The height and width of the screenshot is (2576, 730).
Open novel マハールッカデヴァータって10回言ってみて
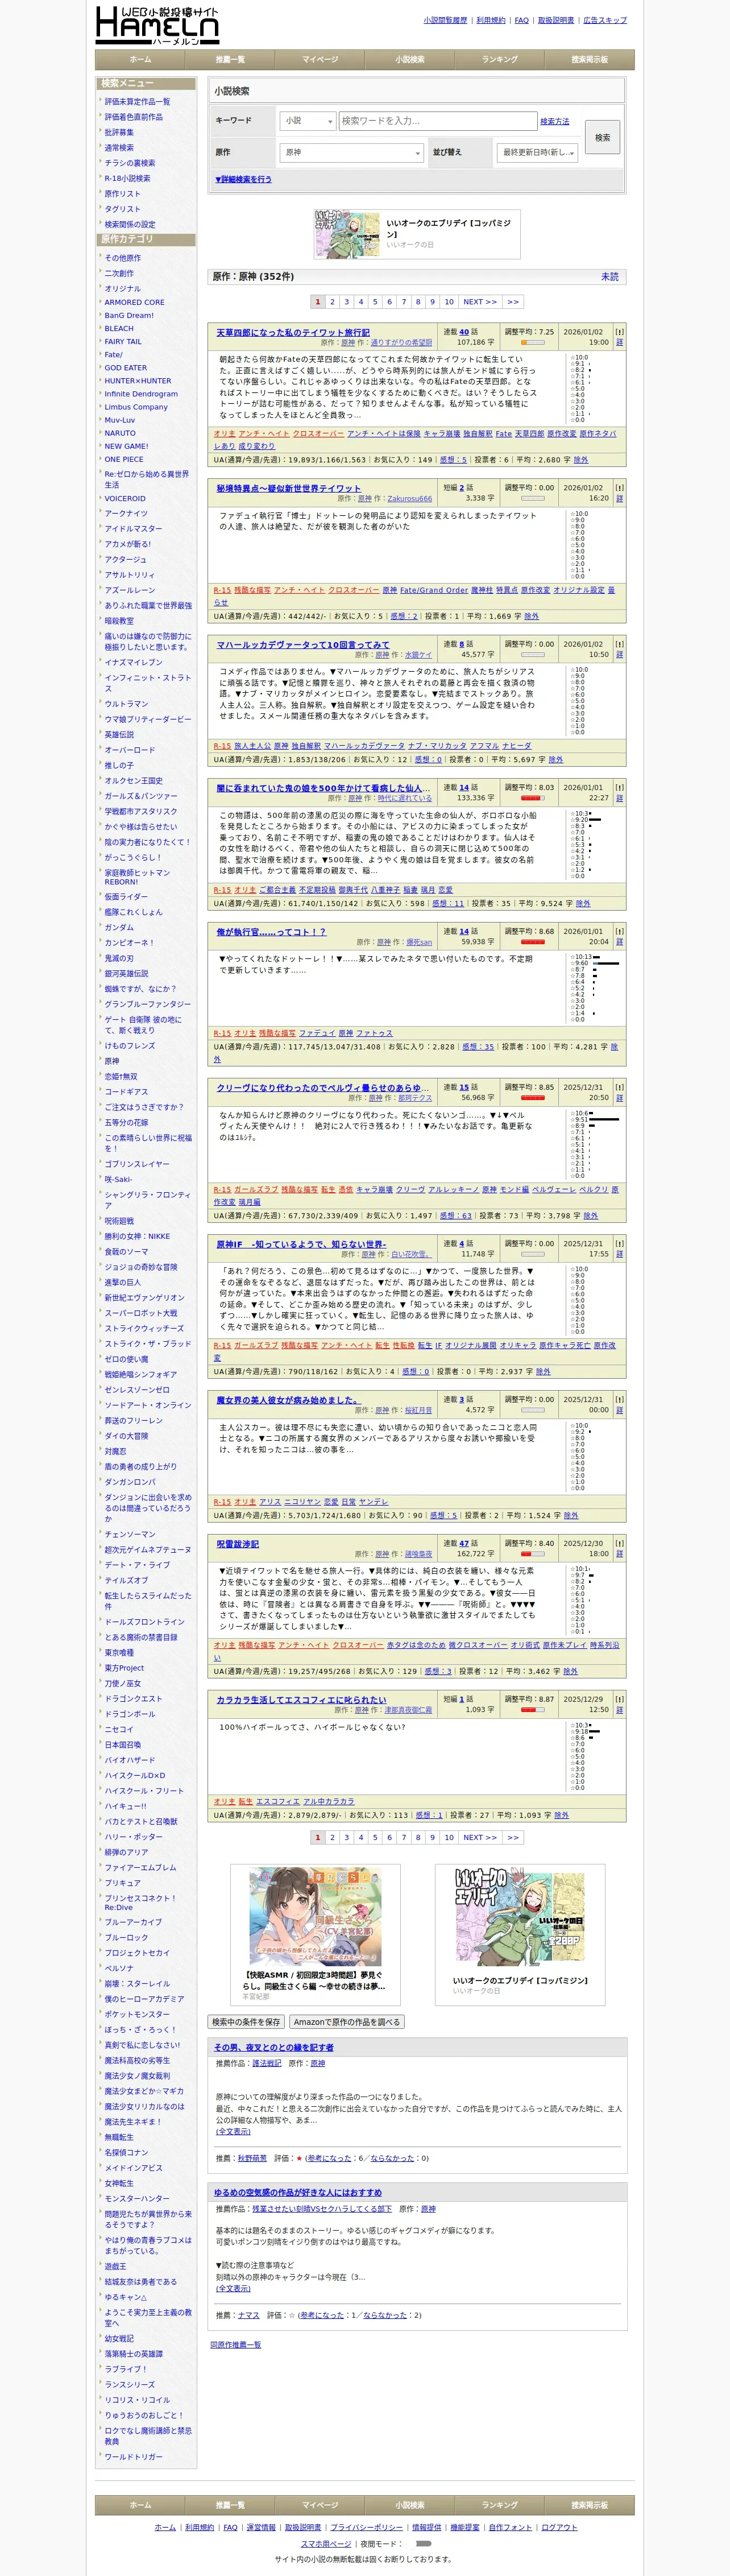tap(303, 644)
